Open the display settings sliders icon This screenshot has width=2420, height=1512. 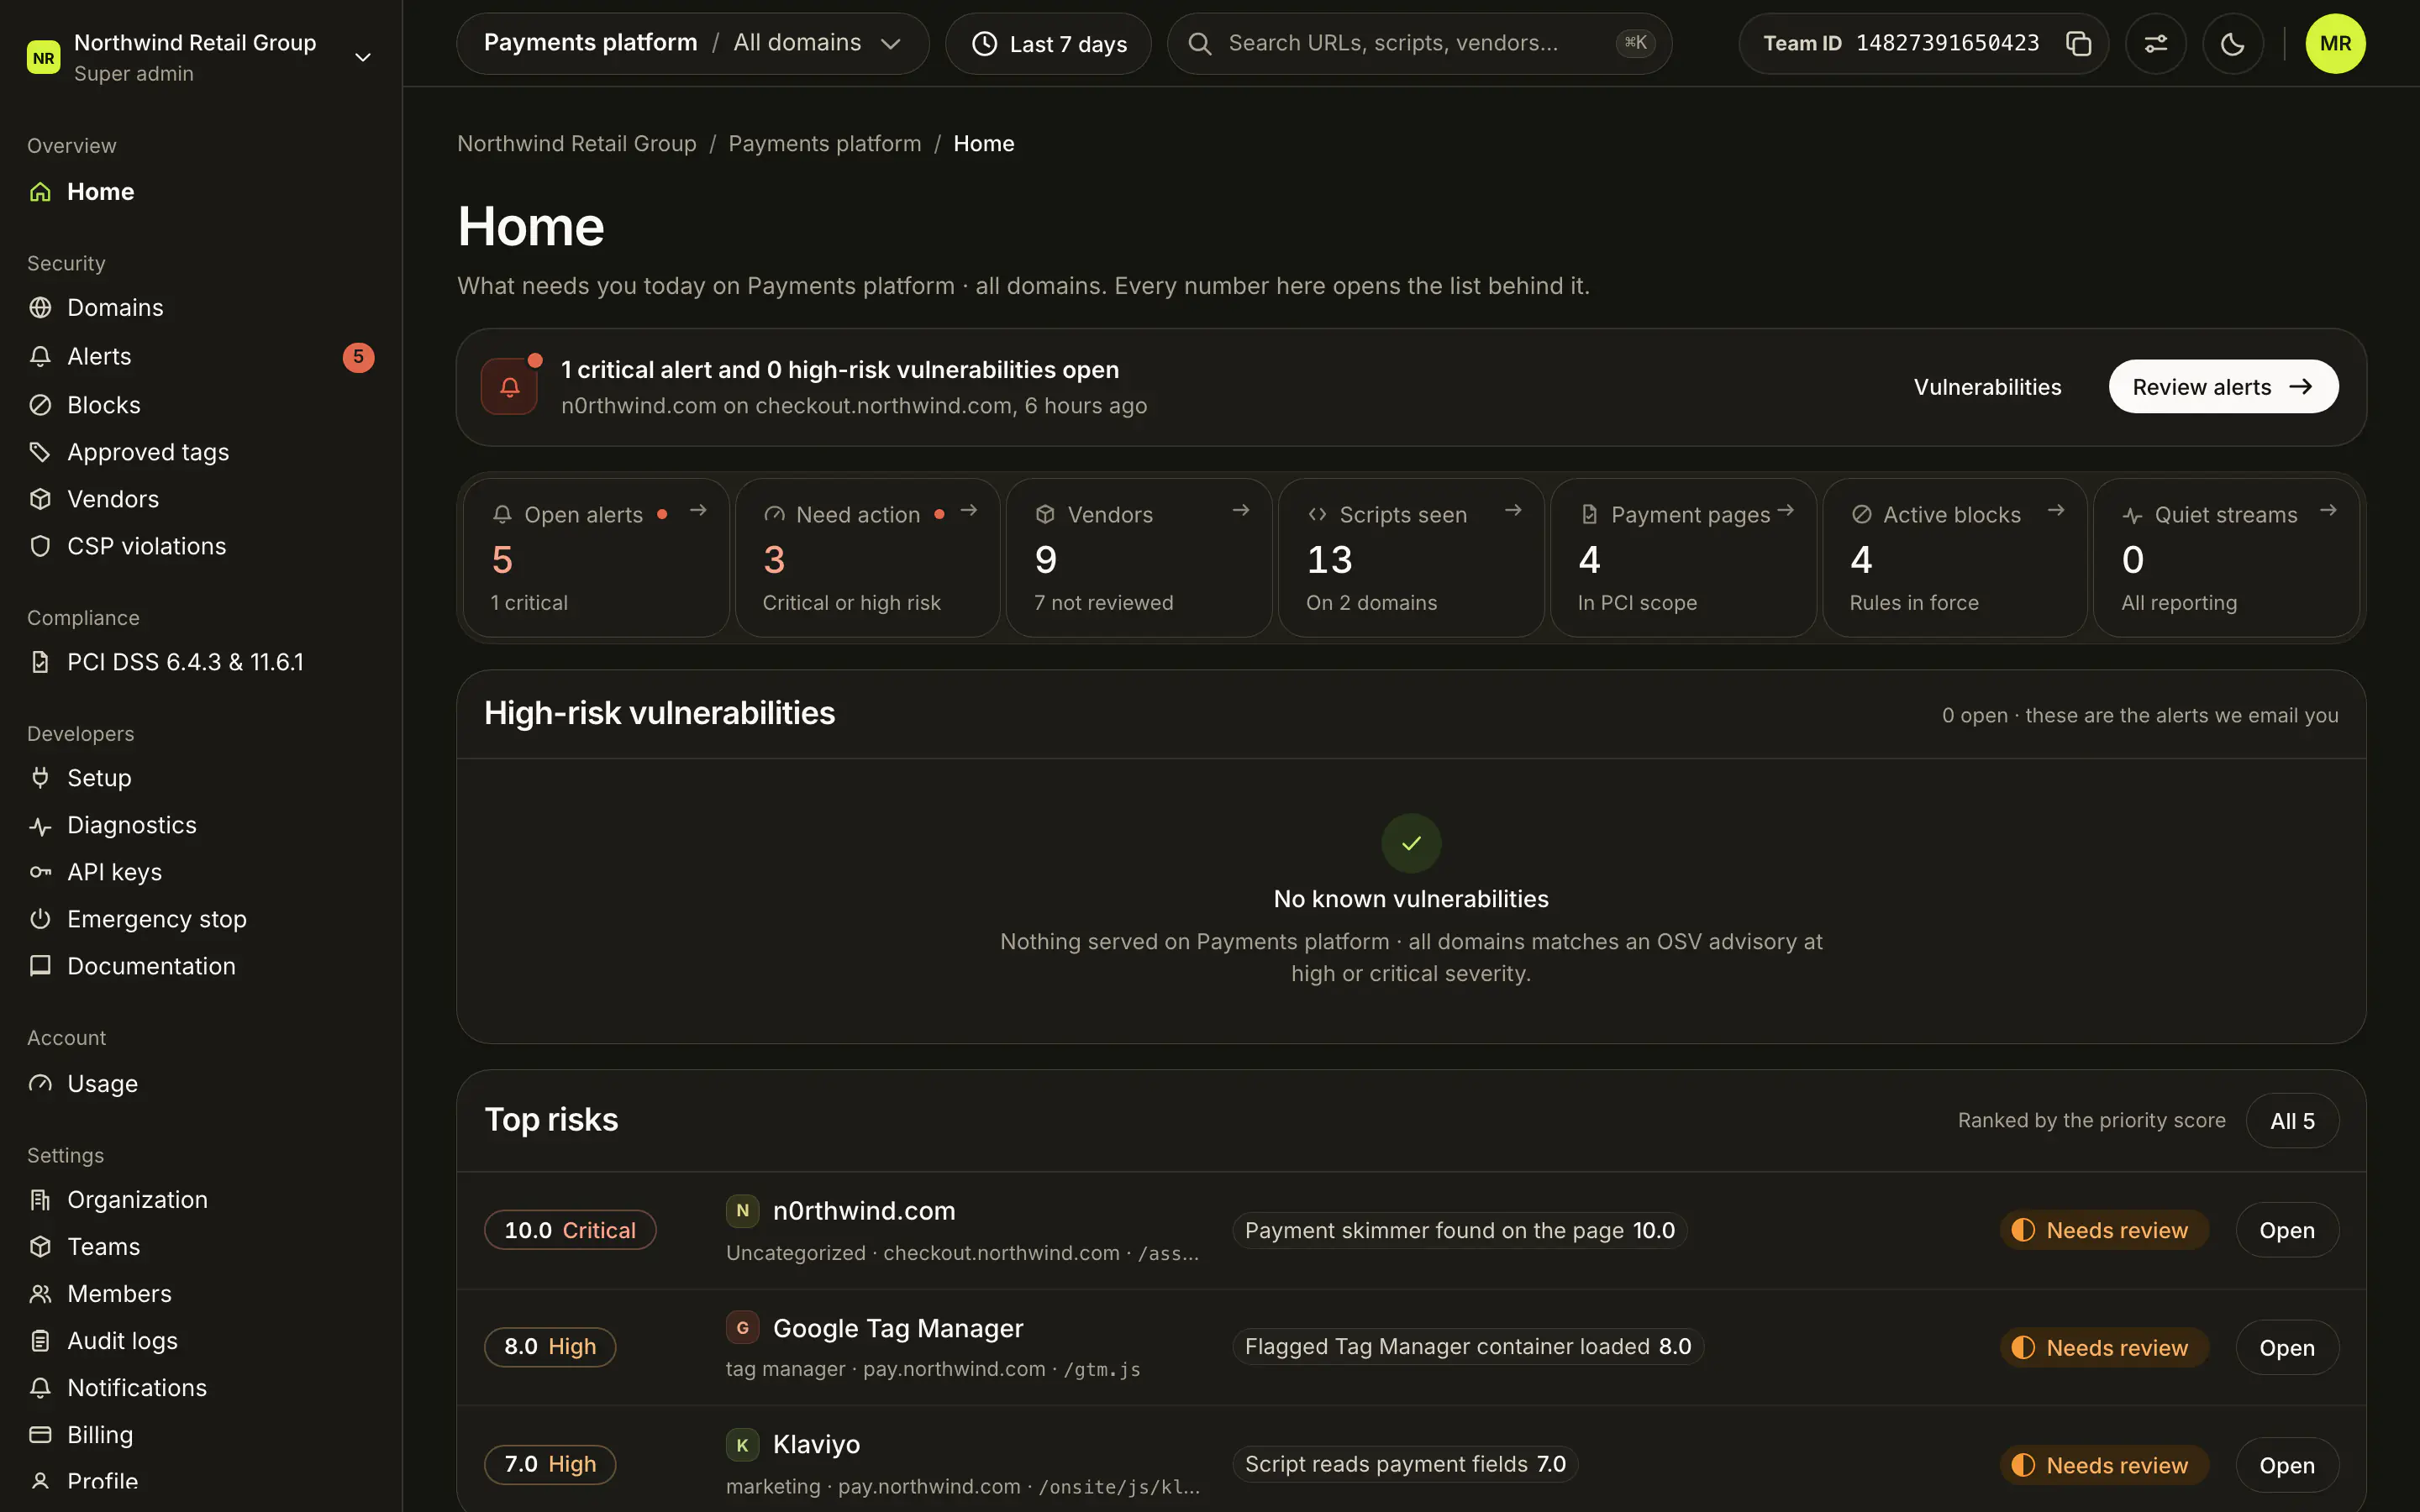coord(2155,44)
